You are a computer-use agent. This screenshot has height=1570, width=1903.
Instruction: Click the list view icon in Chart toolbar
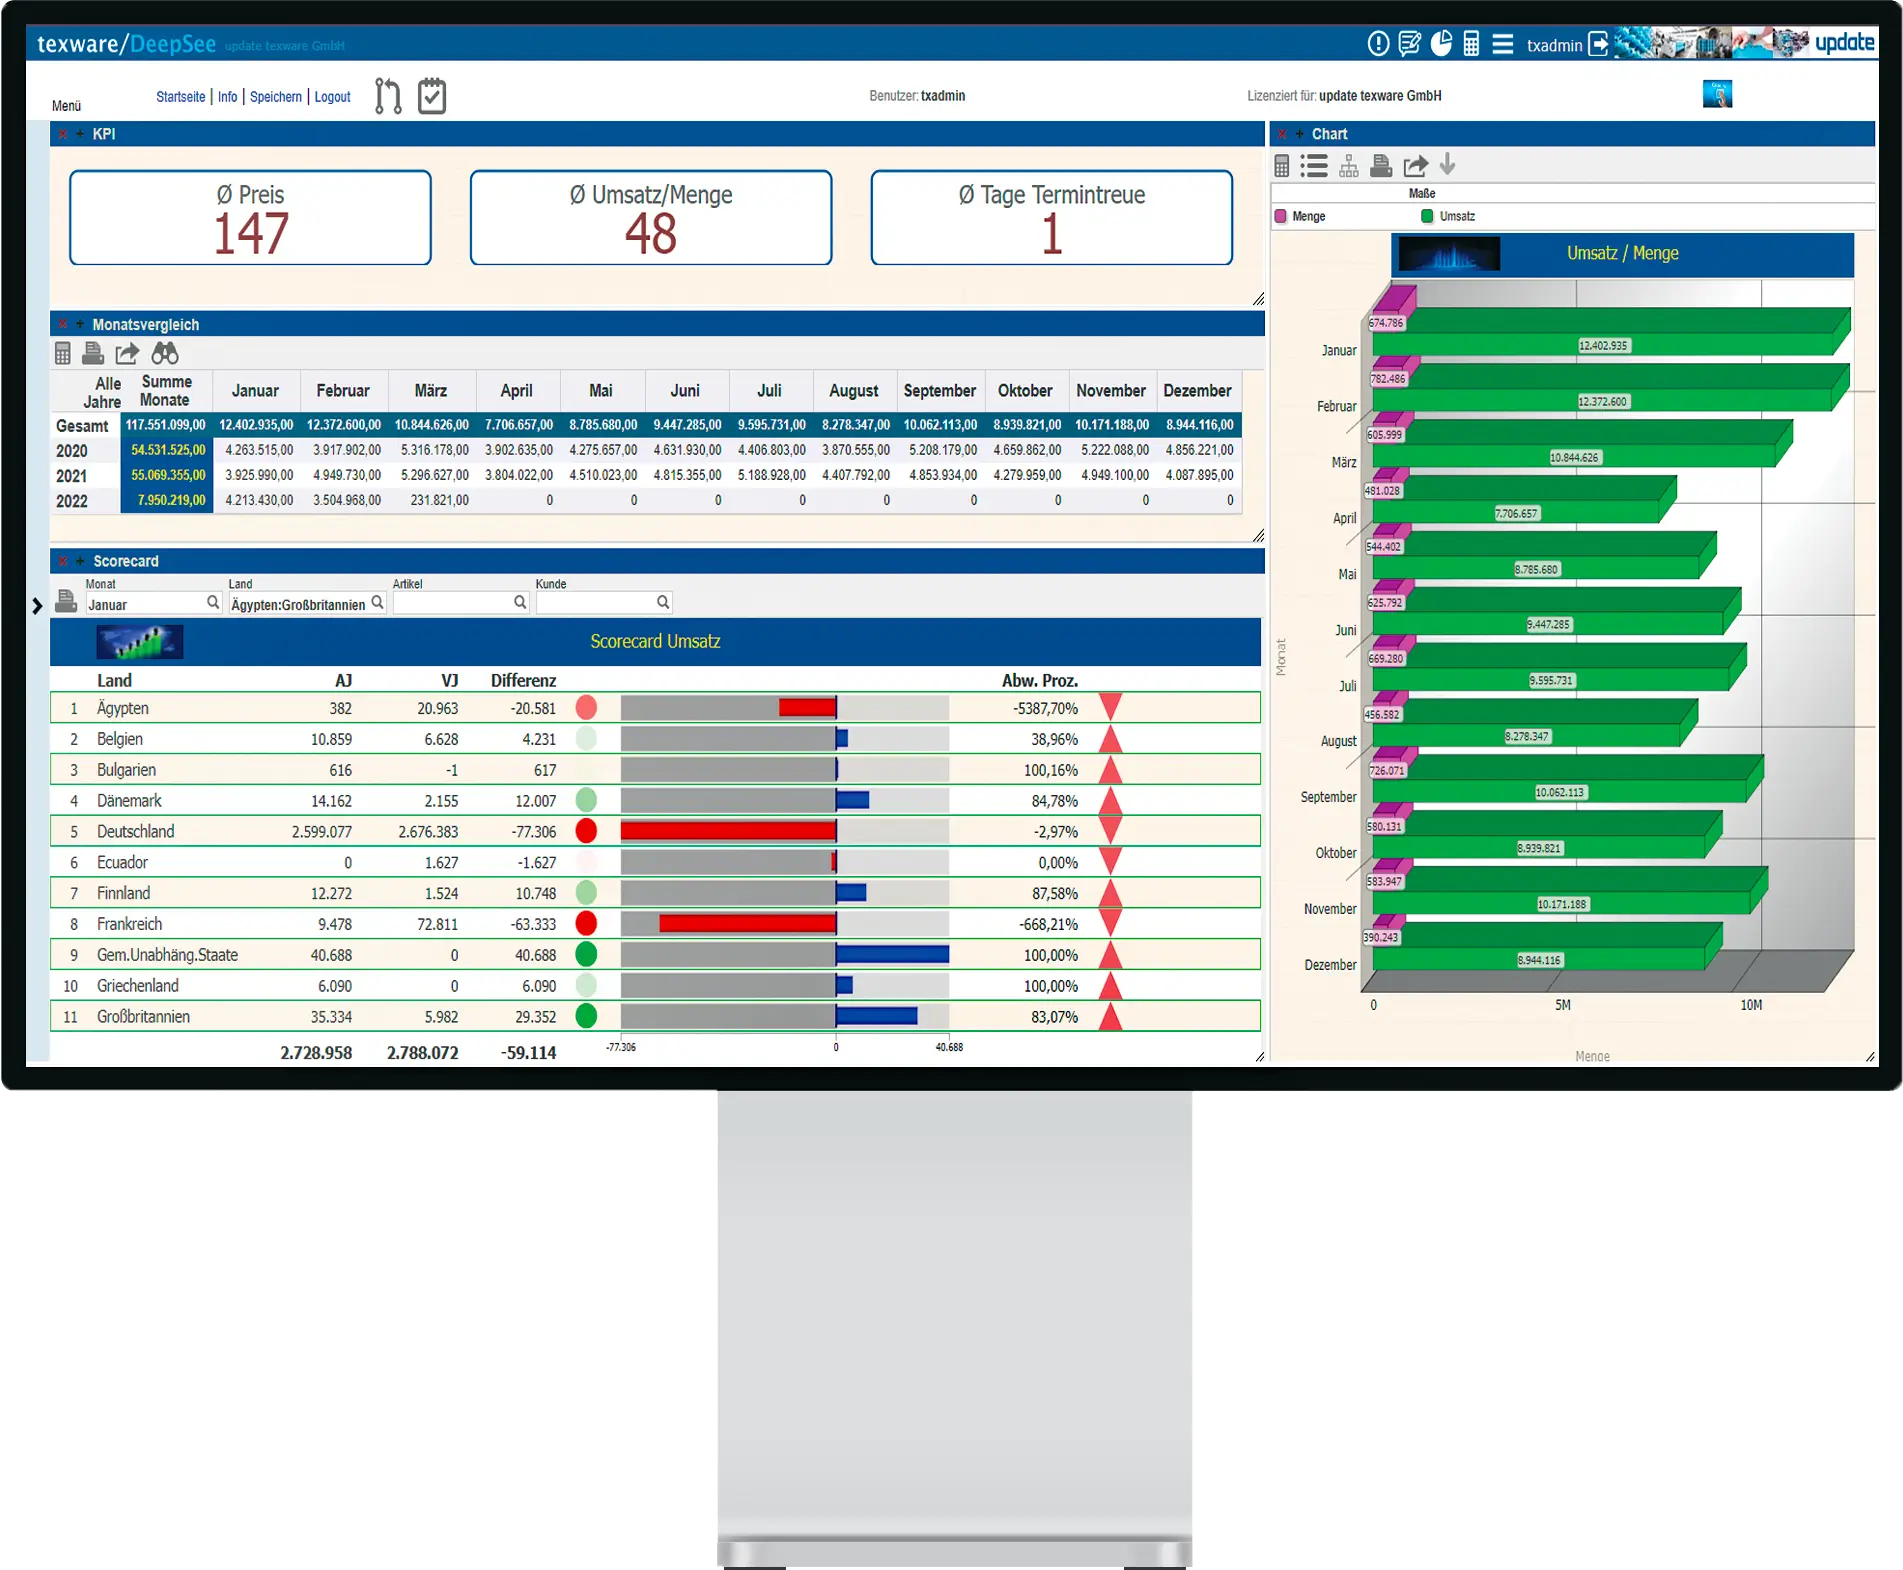[1314, 166]
